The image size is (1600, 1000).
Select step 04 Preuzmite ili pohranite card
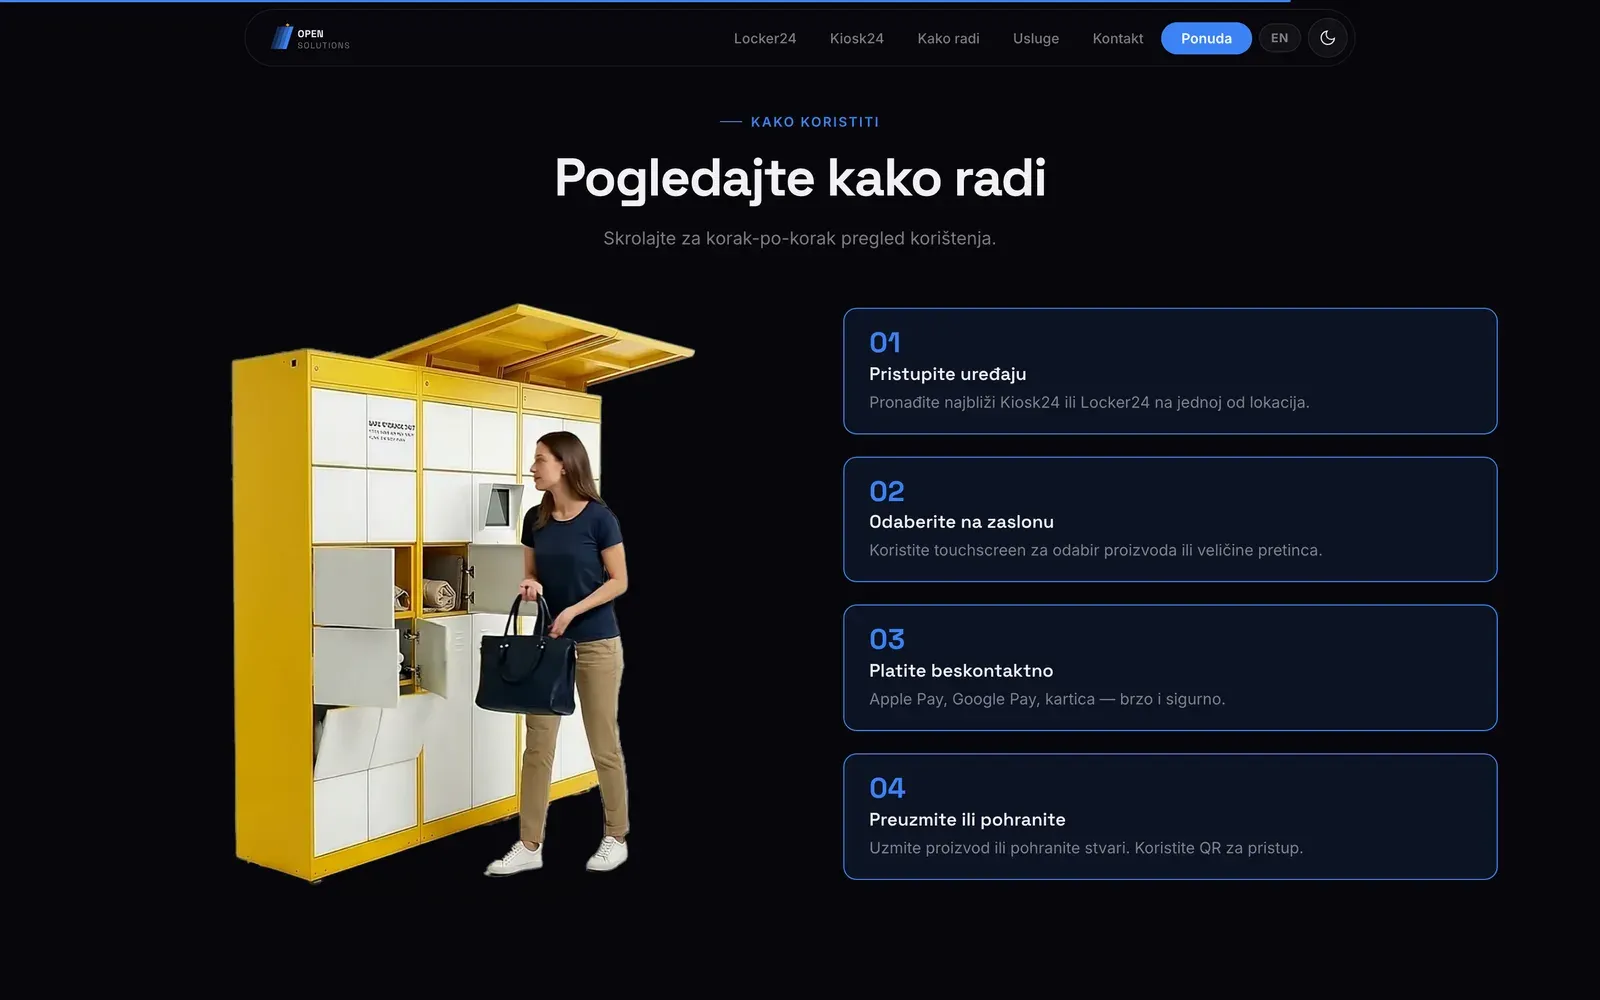[1170, 817]
